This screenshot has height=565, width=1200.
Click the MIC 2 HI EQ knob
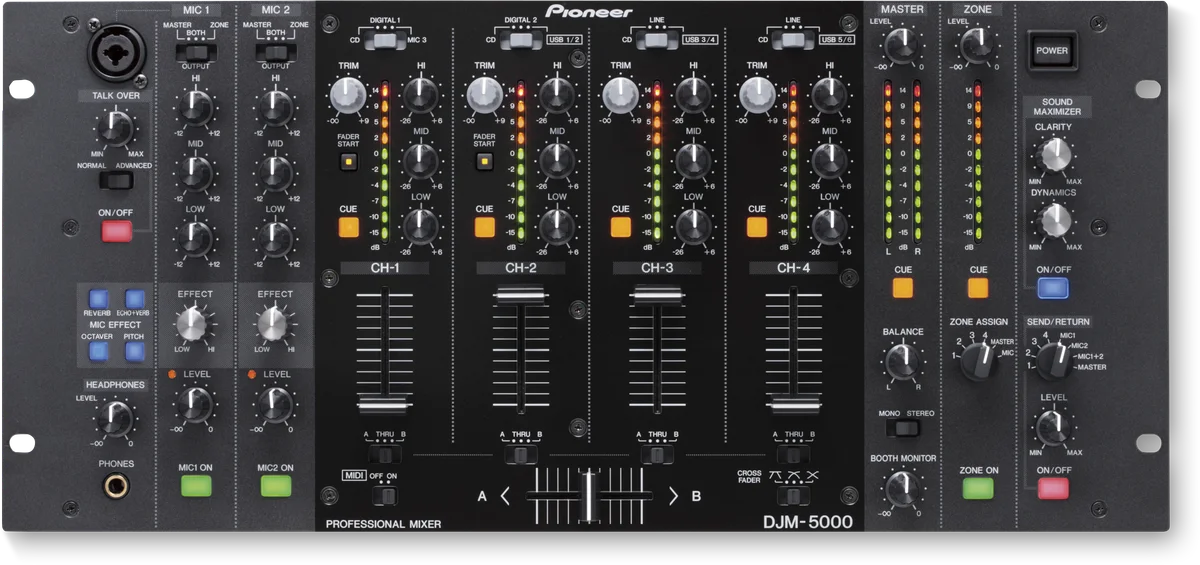click(x=274, y=106)
